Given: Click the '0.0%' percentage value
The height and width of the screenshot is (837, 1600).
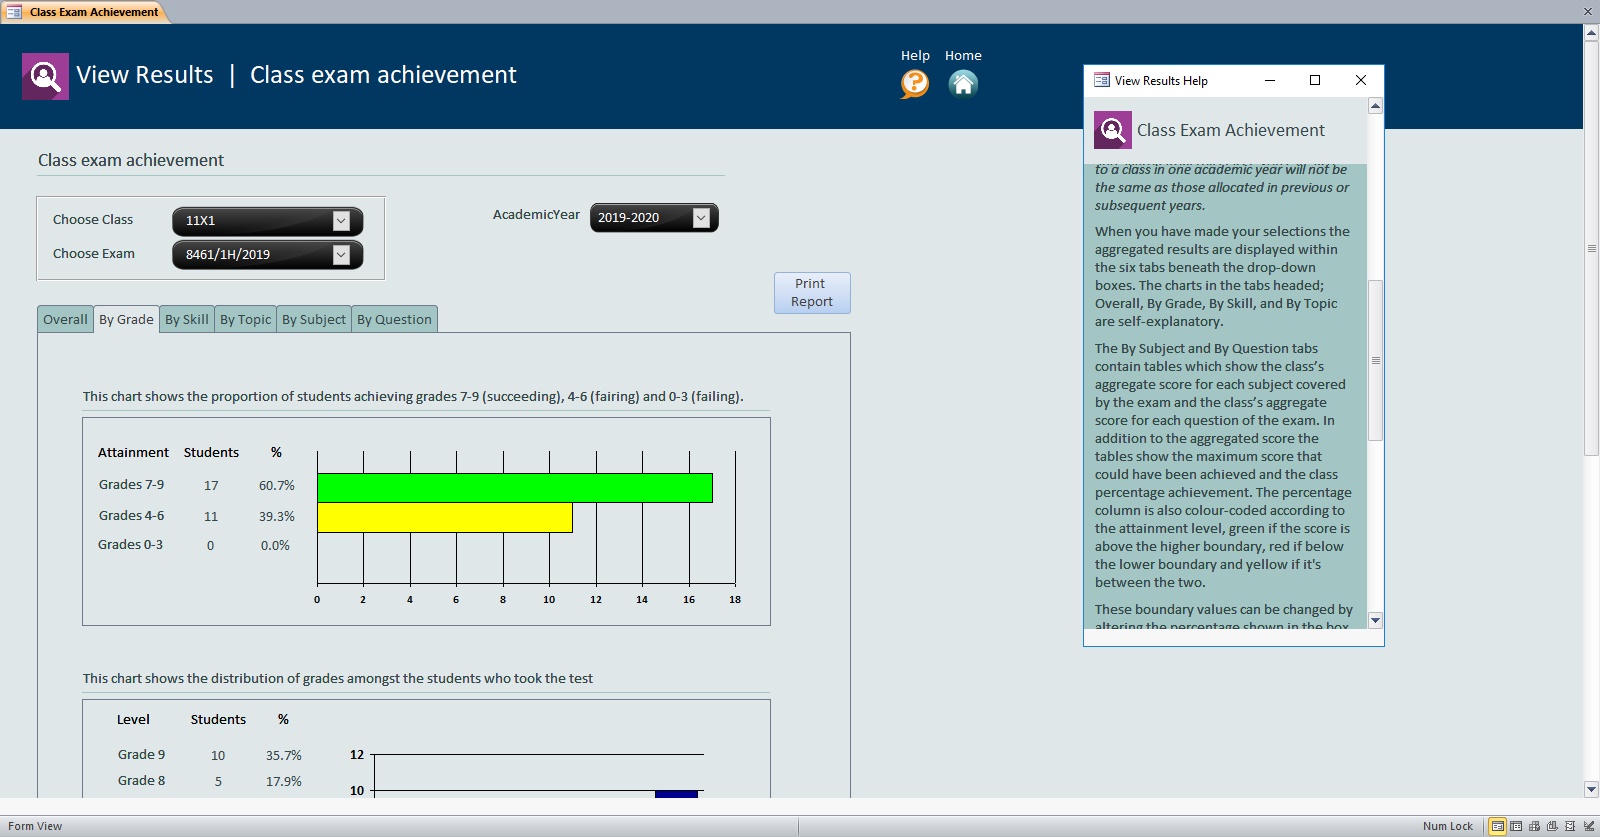Looking at the screenshot, I should click(x=275, y=546).
